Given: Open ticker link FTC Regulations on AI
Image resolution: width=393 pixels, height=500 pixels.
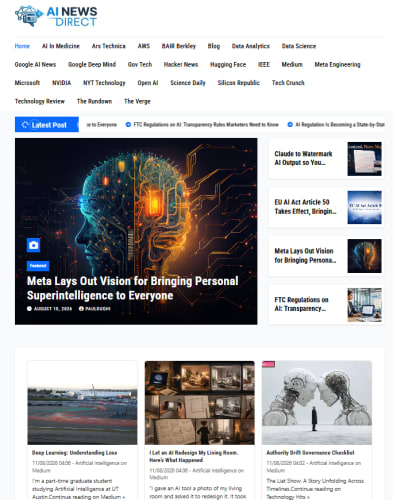Looking at the screenshot, I should click(x=206, y=125).
